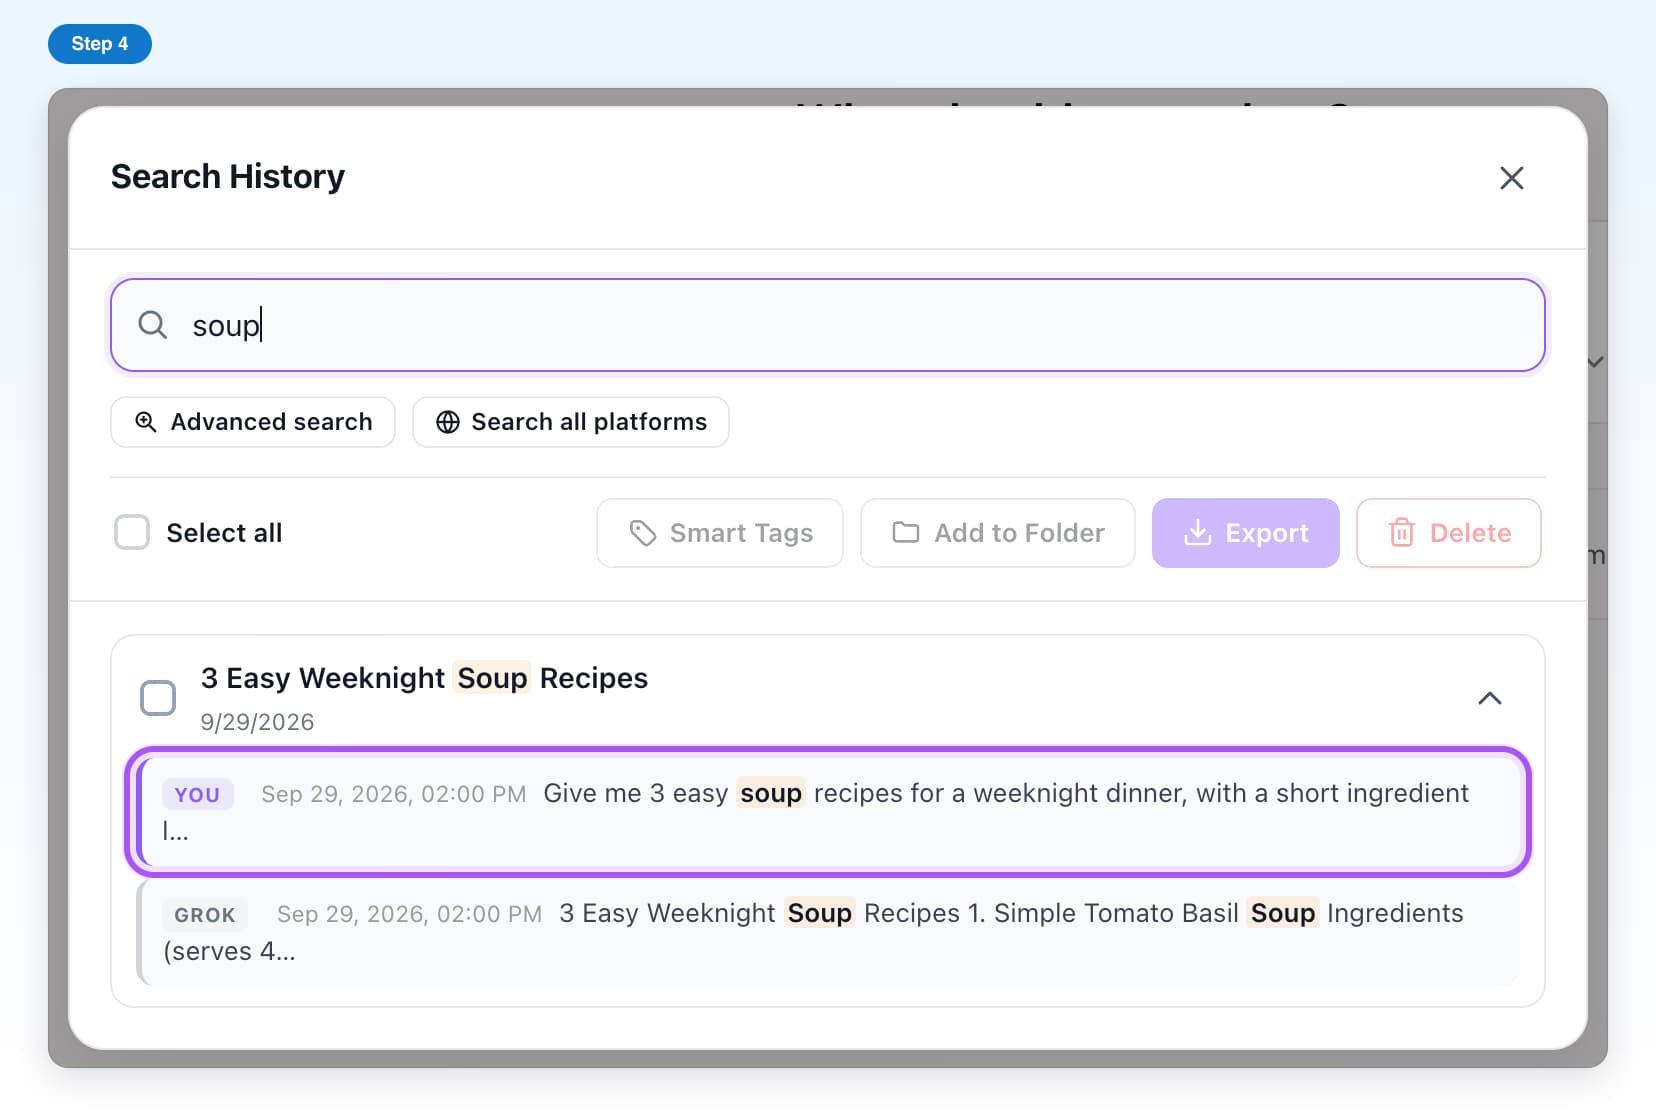Click the YOU badge
1656x1116 pixels.
197,795
